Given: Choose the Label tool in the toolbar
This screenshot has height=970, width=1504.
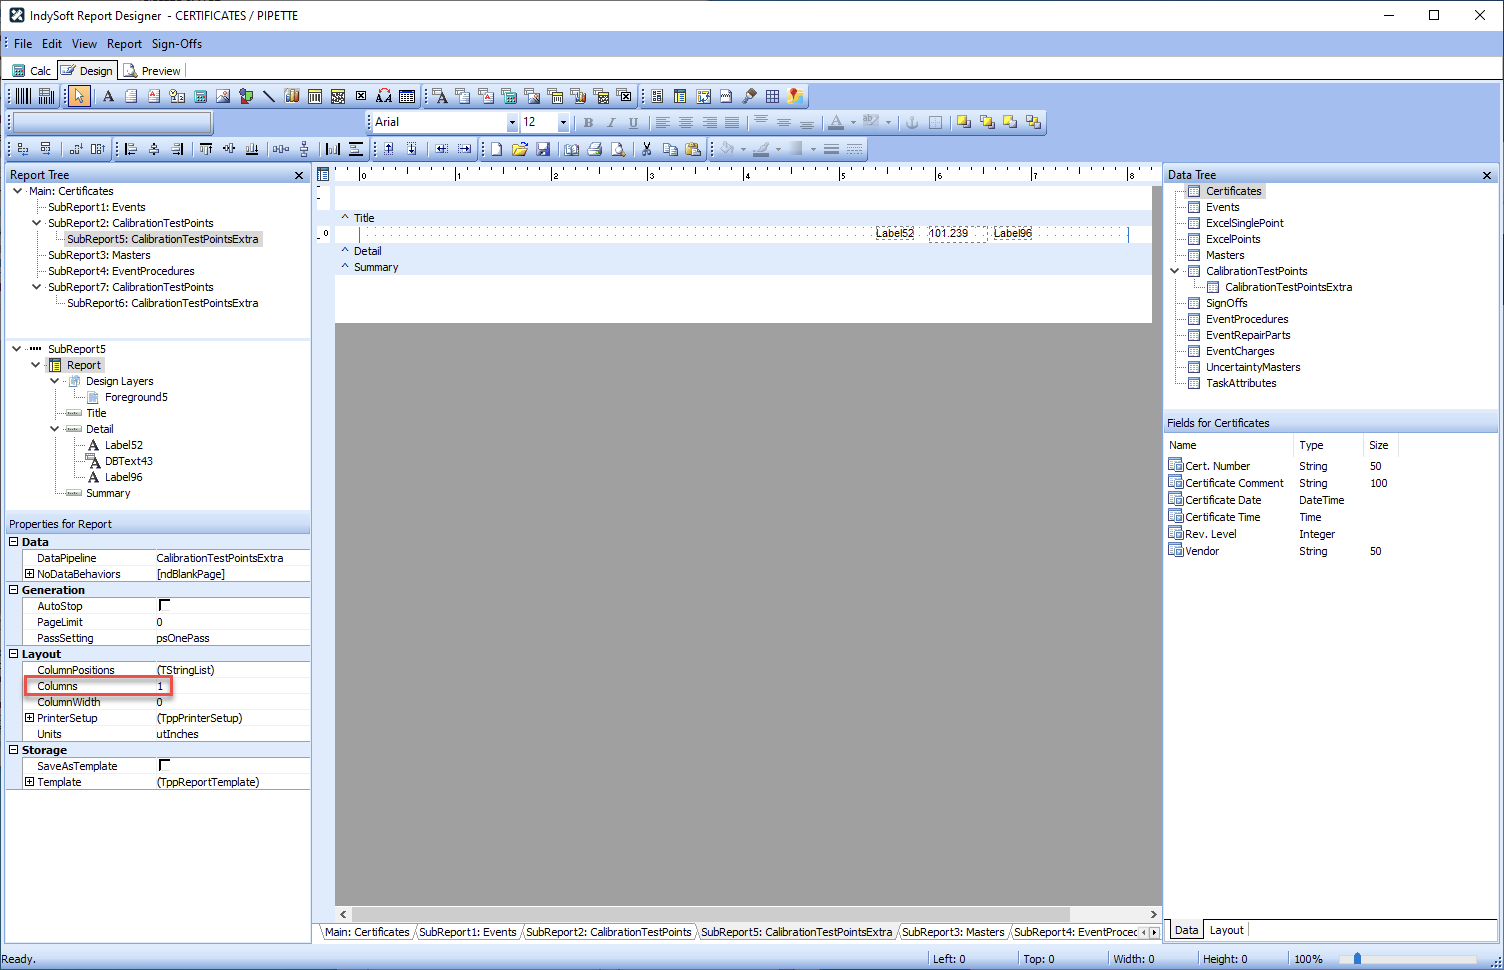Looking at the screenshot, I should point(108,96).
